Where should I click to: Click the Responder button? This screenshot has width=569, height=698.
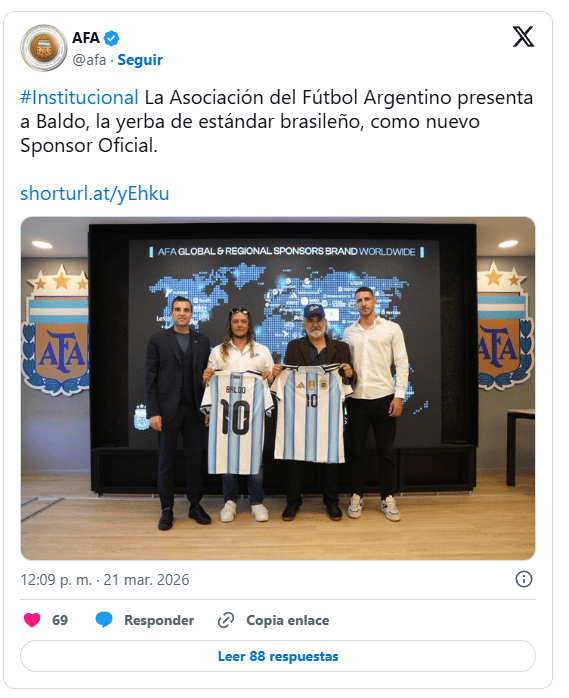click(159, 620)
